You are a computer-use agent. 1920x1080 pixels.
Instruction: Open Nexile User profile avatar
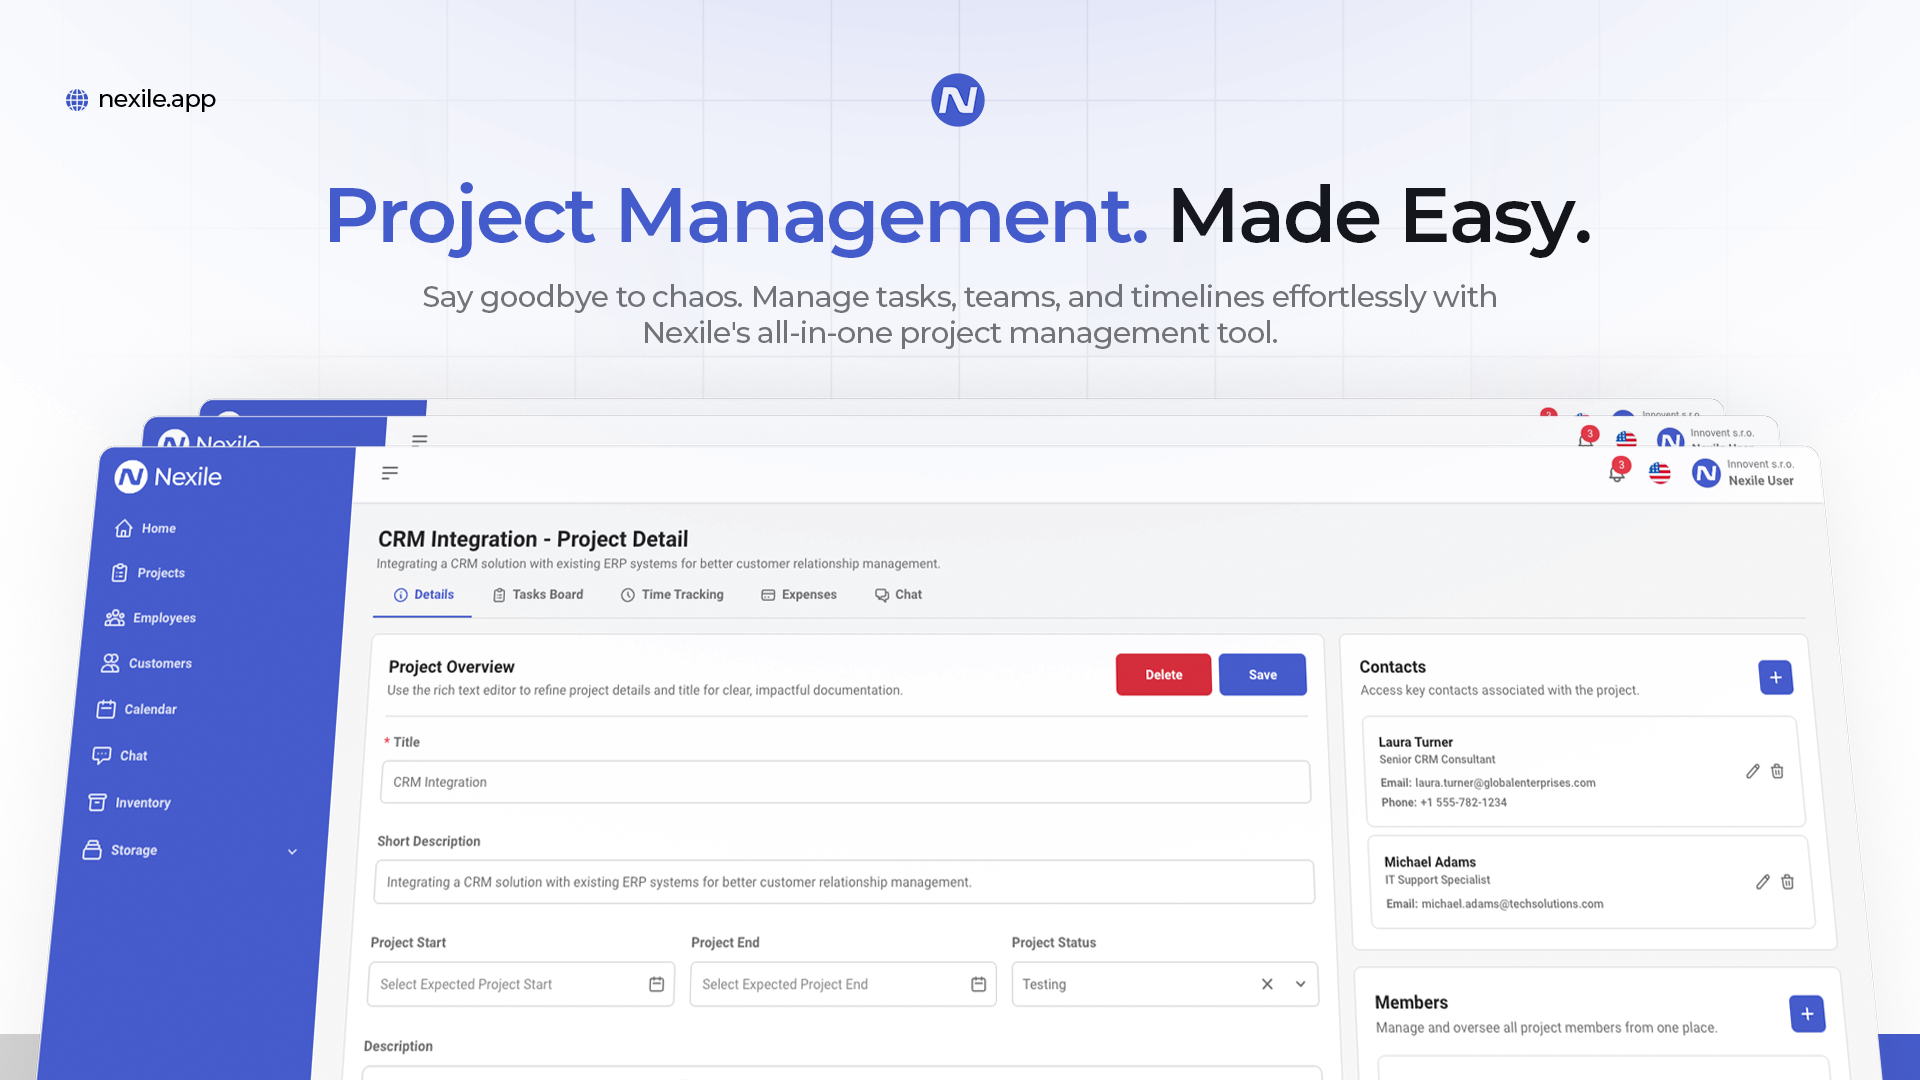tap(1706, 473)
